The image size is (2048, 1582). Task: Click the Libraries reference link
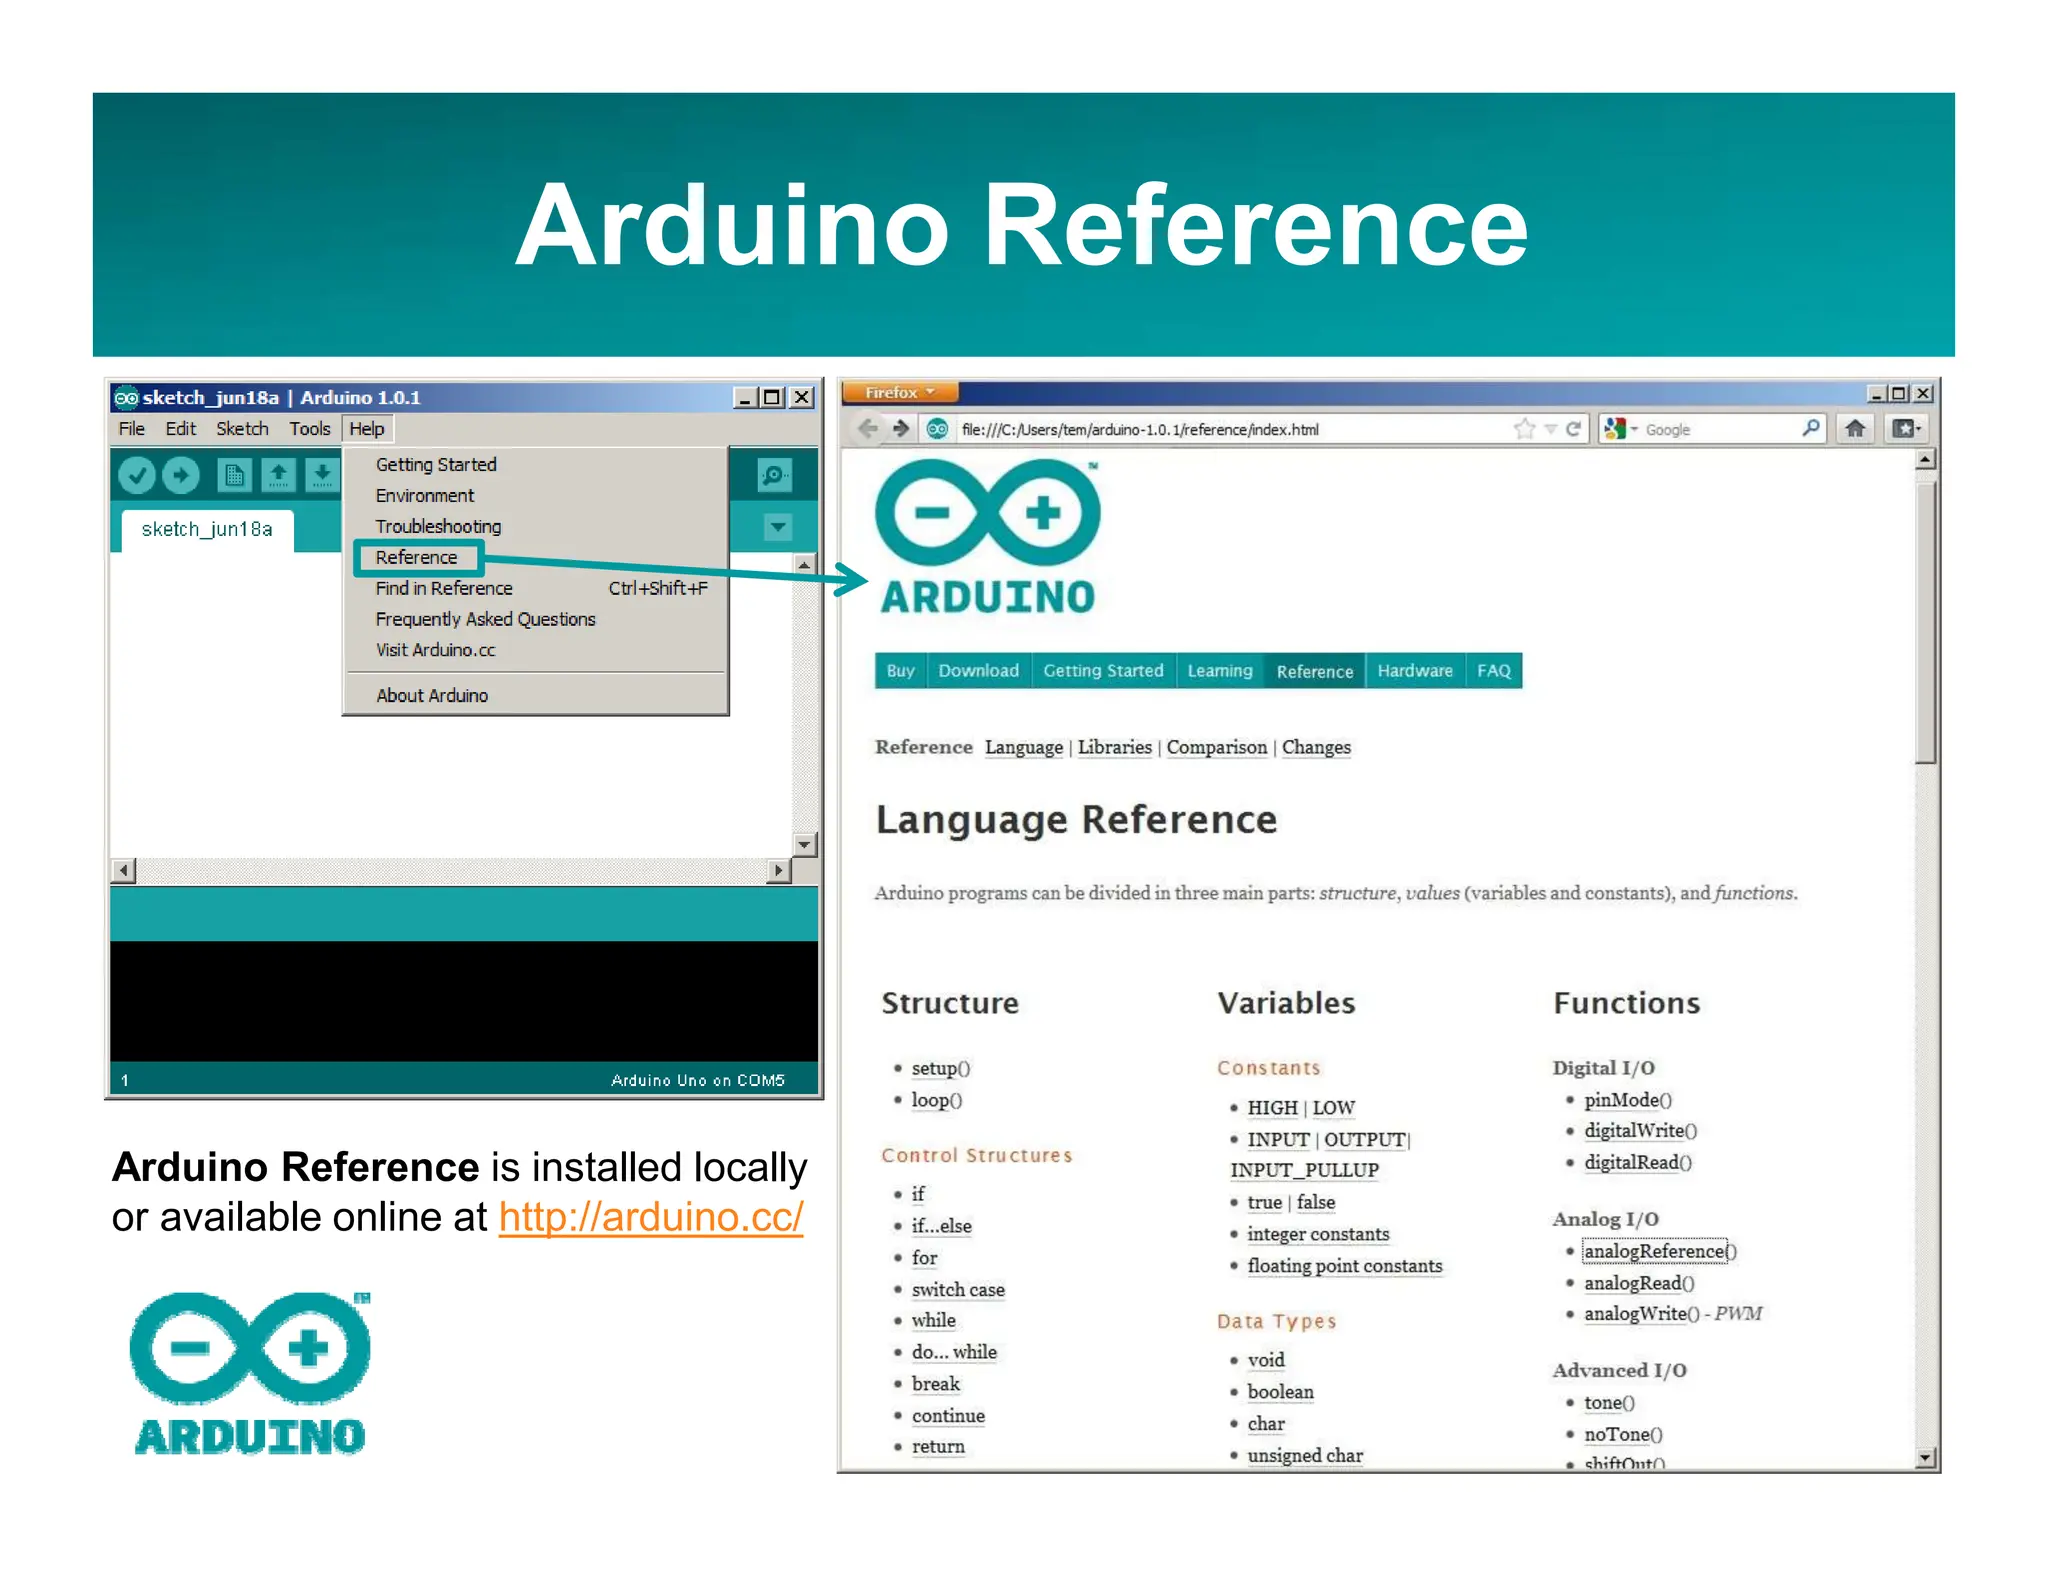pyautogui.click(x=1114, y=747)
